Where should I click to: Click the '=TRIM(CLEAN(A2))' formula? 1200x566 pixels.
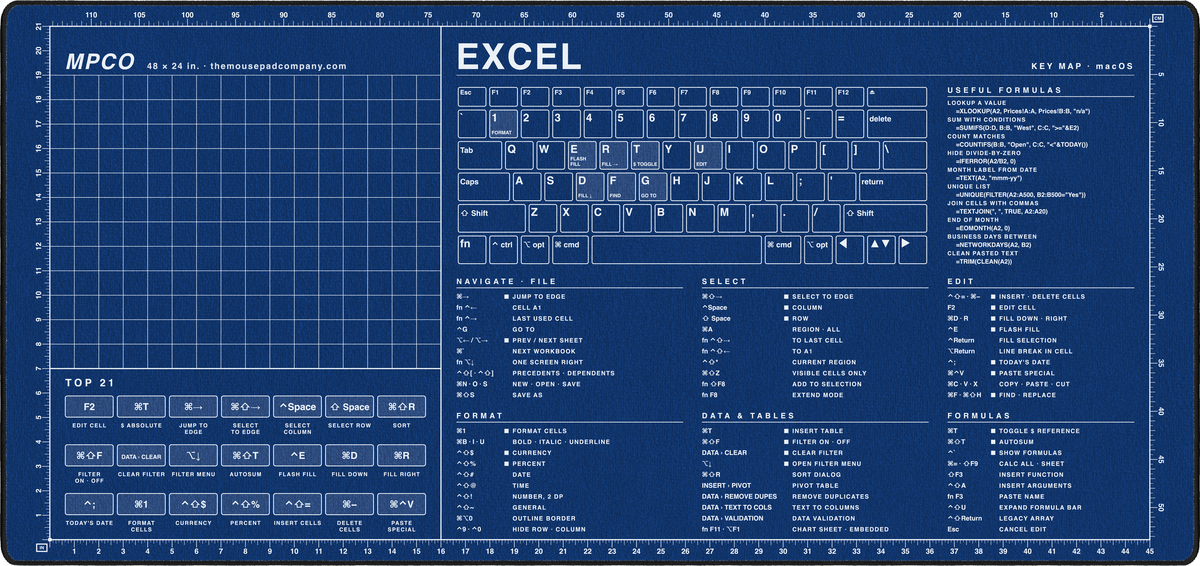tap(985, 262)
